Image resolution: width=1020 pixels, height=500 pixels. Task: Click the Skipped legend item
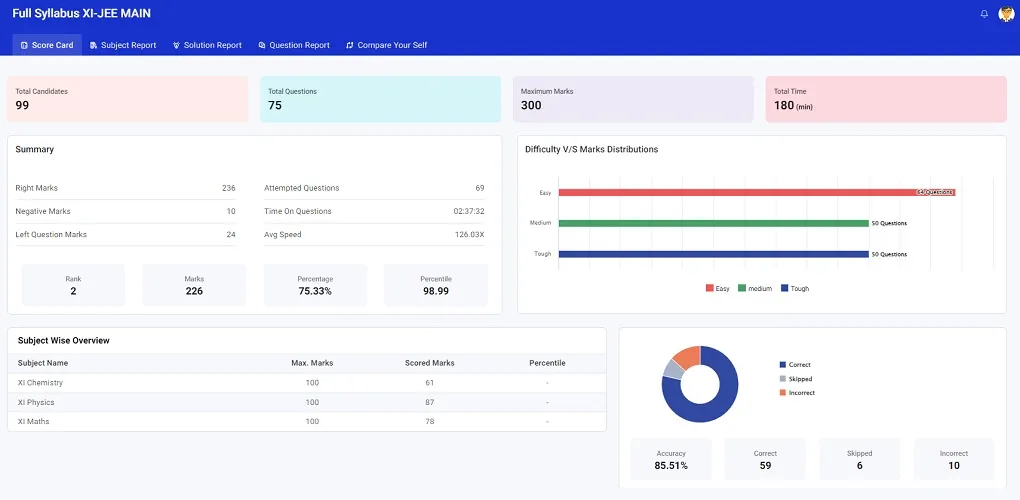800,379
